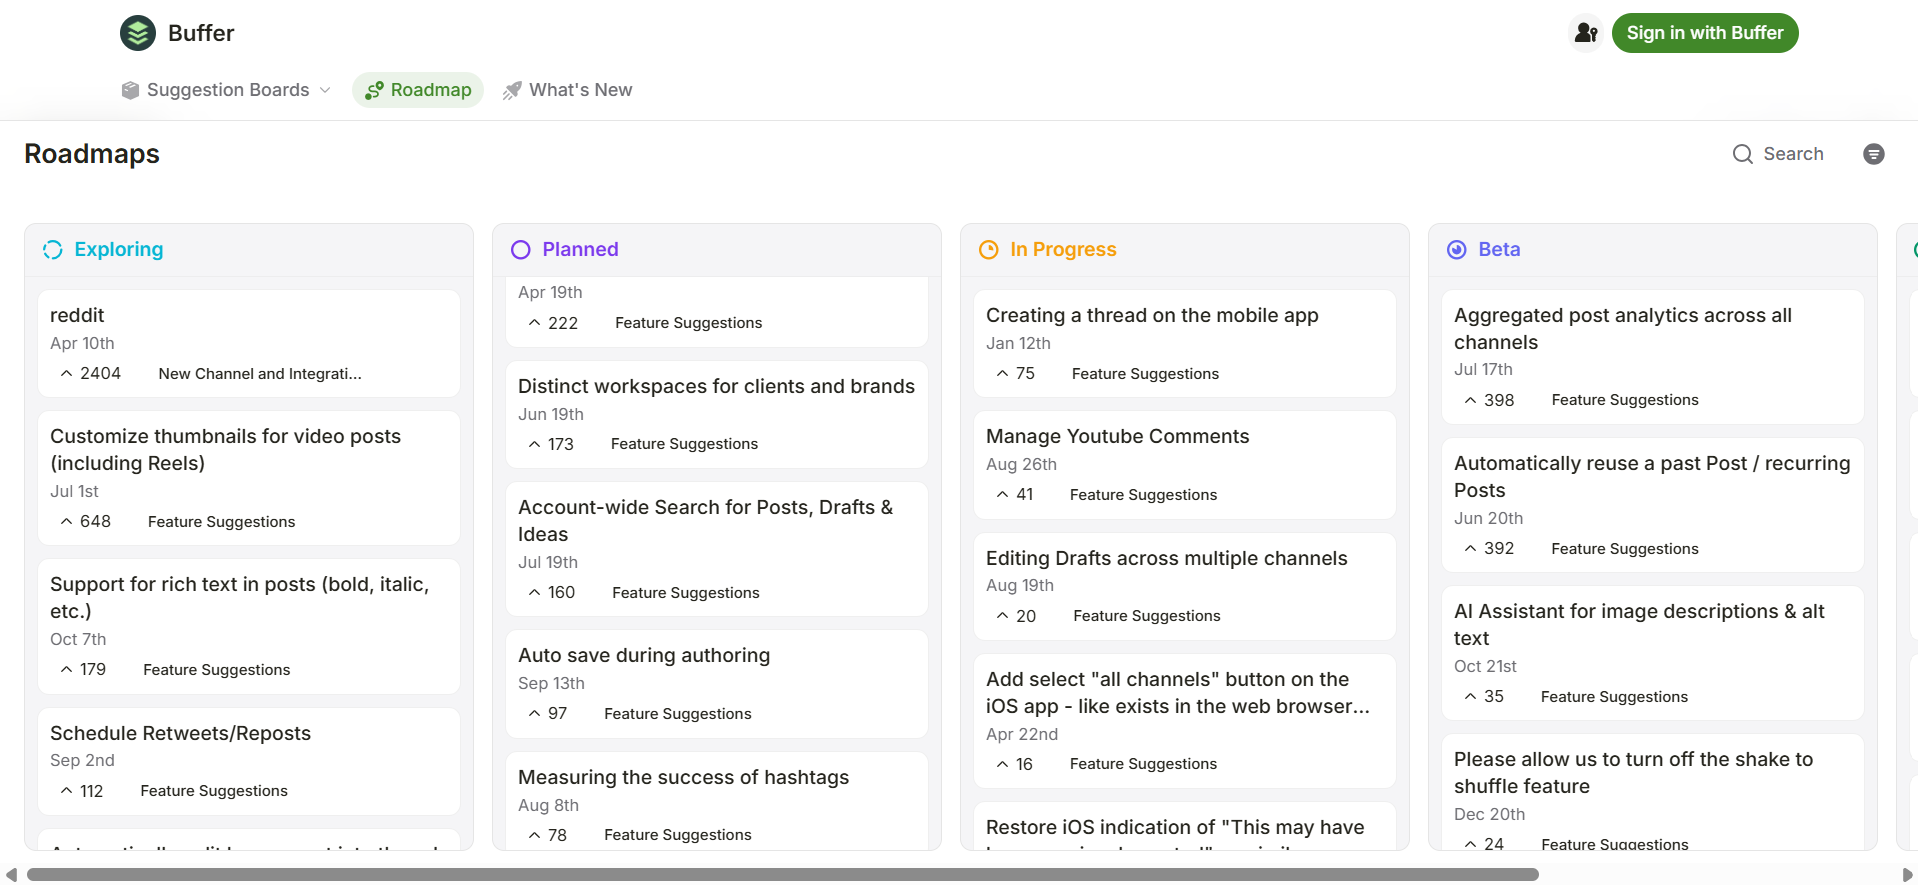The image size is (1918, 885).
Task: Upvote the Planned card with 222 votes
Action: [553, 323]
